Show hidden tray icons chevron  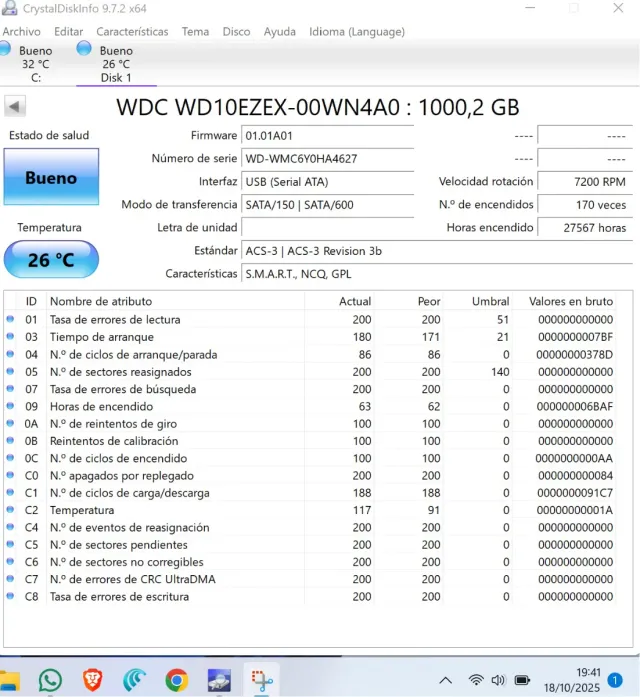click(x=446, y=681)
